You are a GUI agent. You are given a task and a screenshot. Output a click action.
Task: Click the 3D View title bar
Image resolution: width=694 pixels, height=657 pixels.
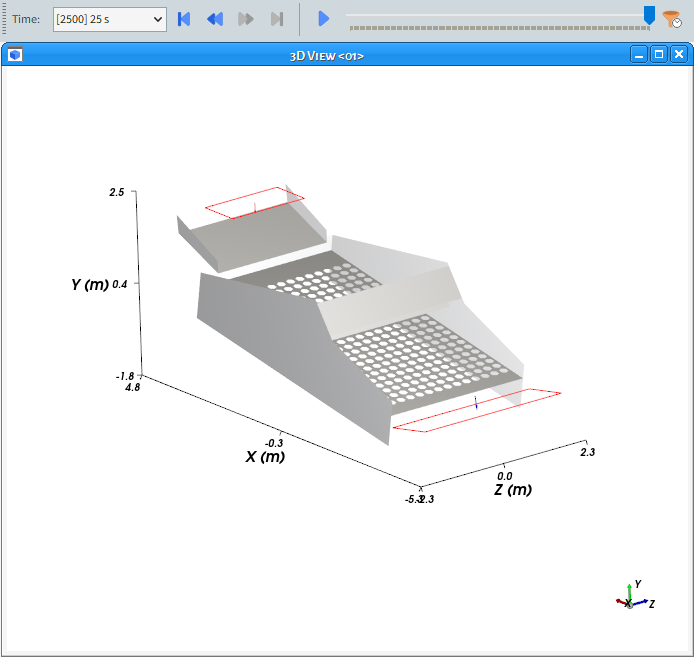tap(326, 55)
